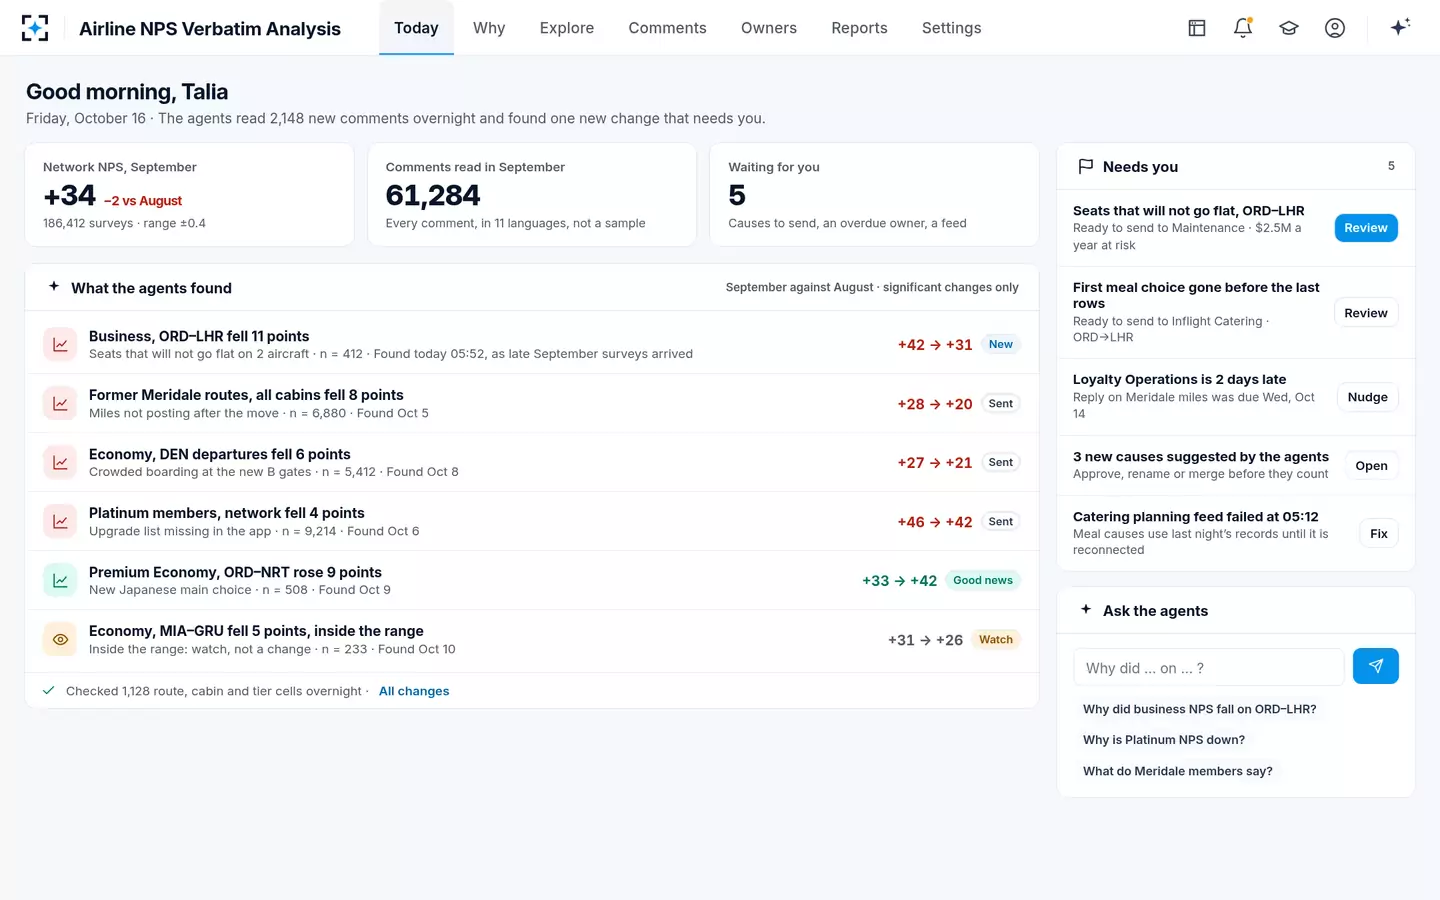Switch to the Why tab
Viewport: 1440px width, 900px height.
click(489, 28)
